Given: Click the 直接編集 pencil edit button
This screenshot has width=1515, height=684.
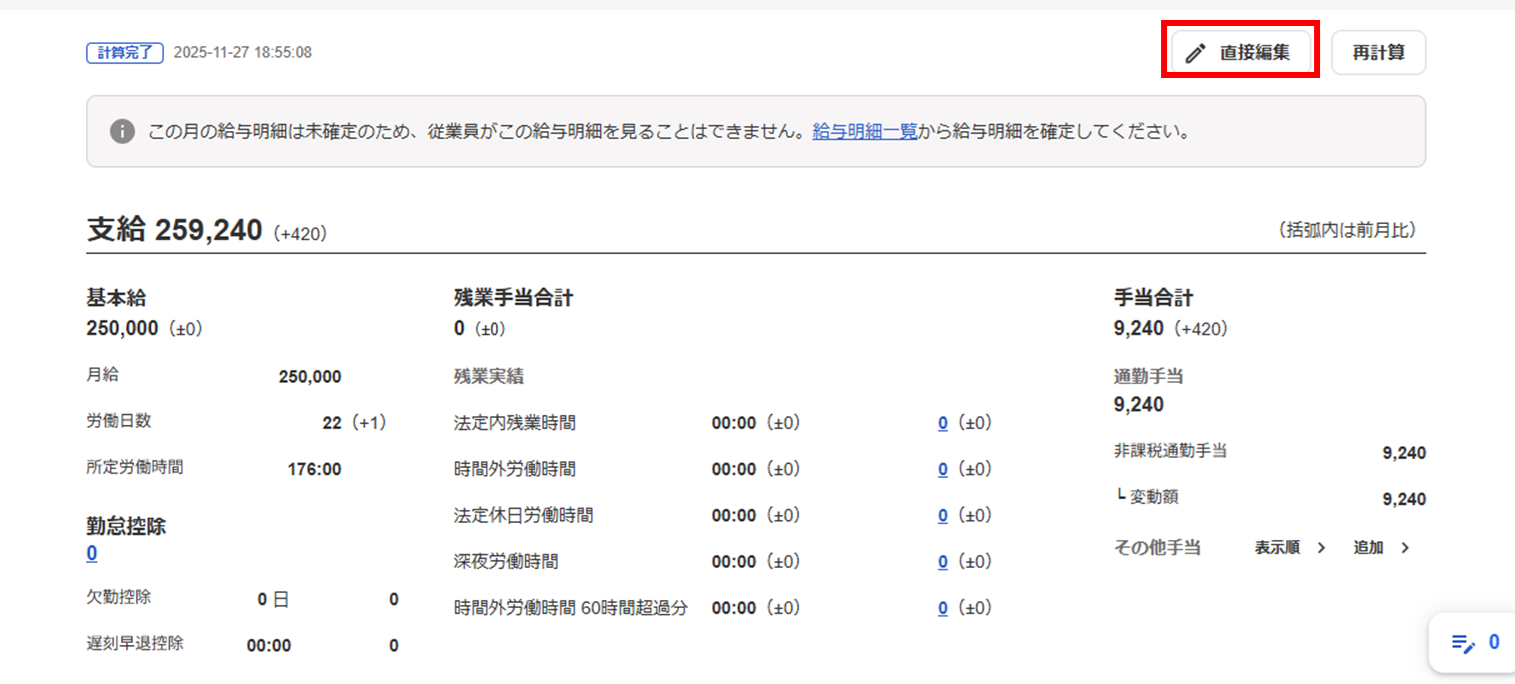Looking at the screenshot, I should tap(1239, 53).
